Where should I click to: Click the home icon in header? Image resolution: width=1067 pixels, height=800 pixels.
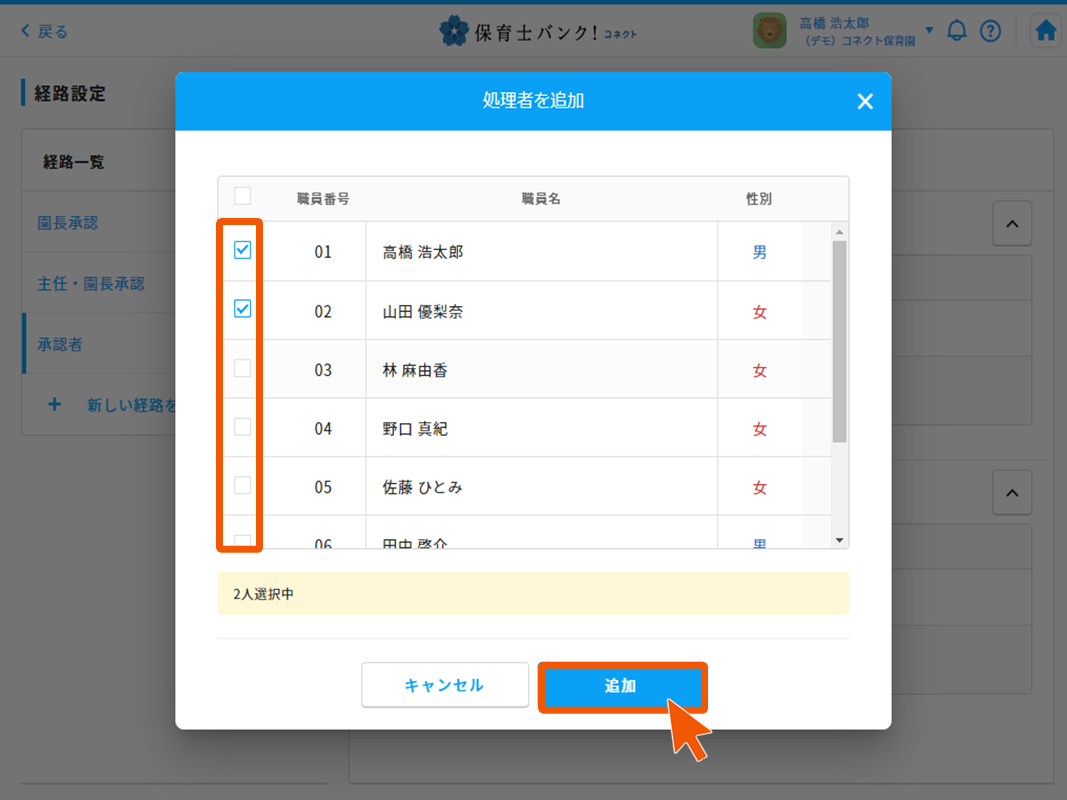(1046, 31)
